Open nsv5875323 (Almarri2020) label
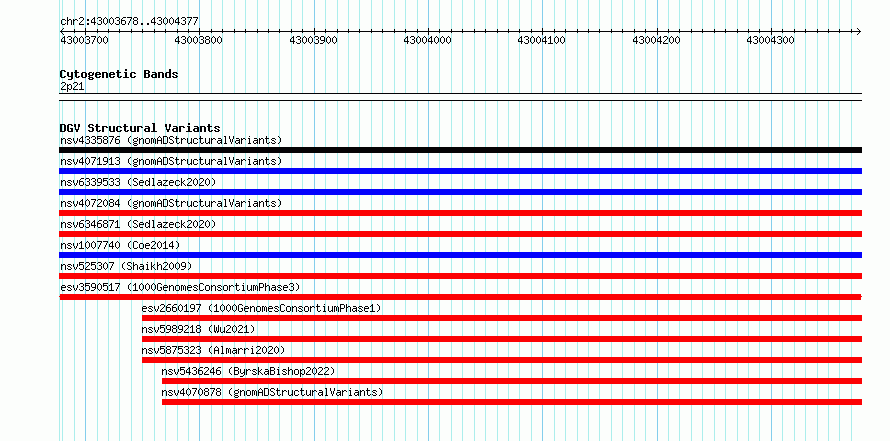 pyautogui.click(x=213, y=350)
